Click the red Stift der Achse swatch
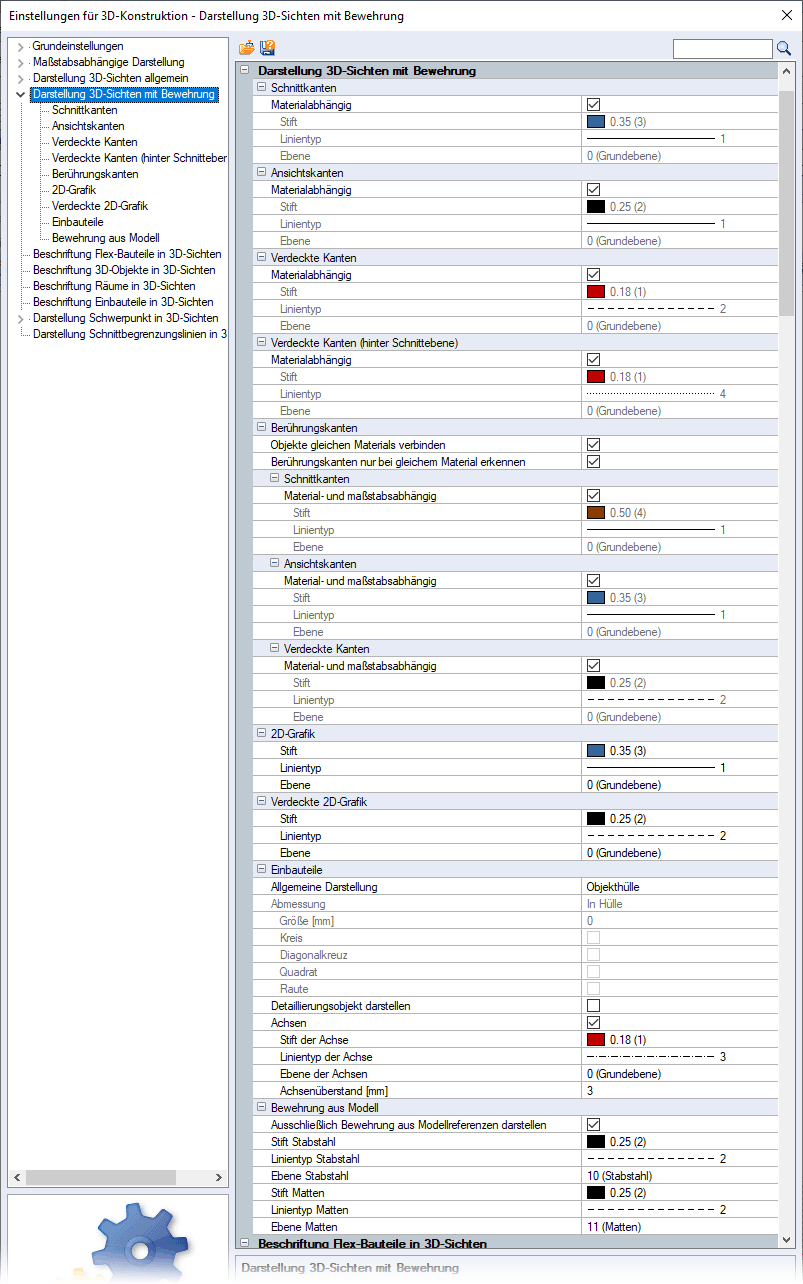The height and width of the screenshot is (1284, 803). click(596, 1040)
